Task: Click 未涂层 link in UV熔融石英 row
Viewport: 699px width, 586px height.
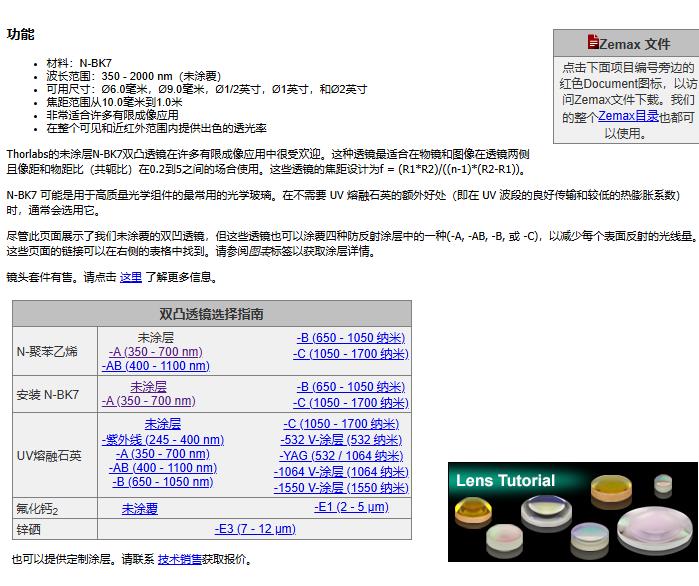Action: tap(163, 423)
